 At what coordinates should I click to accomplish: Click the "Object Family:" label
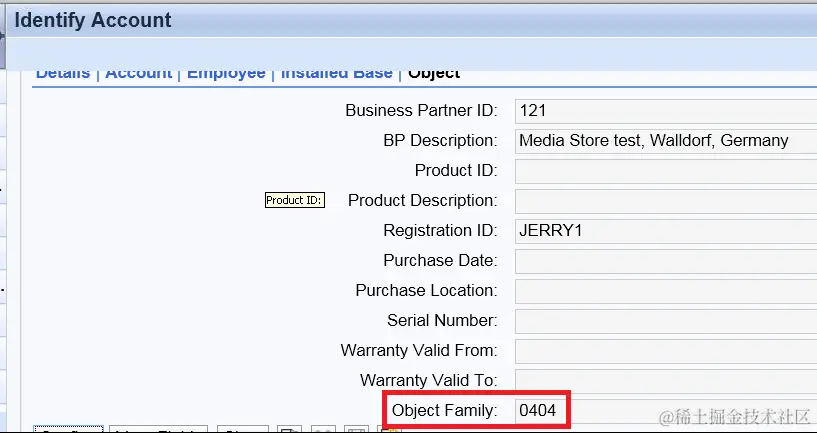point(444,411)
